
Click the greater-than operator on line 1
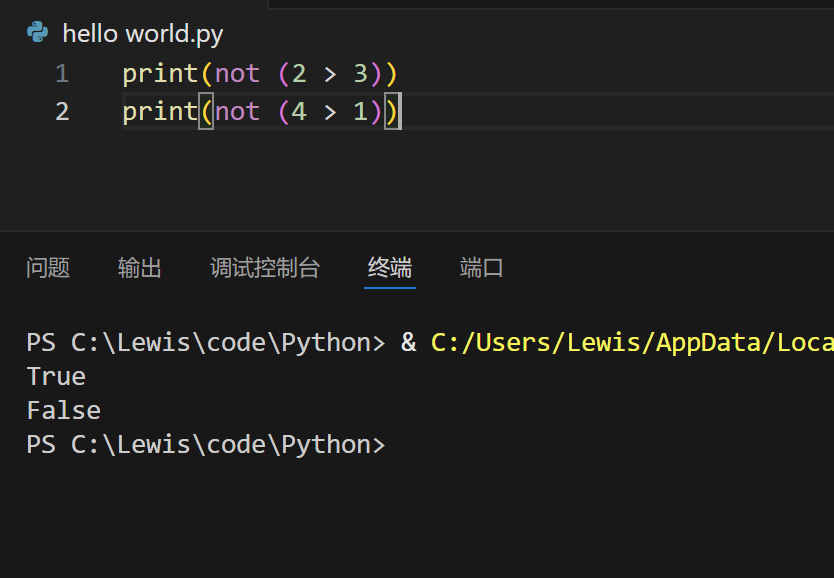329,74
